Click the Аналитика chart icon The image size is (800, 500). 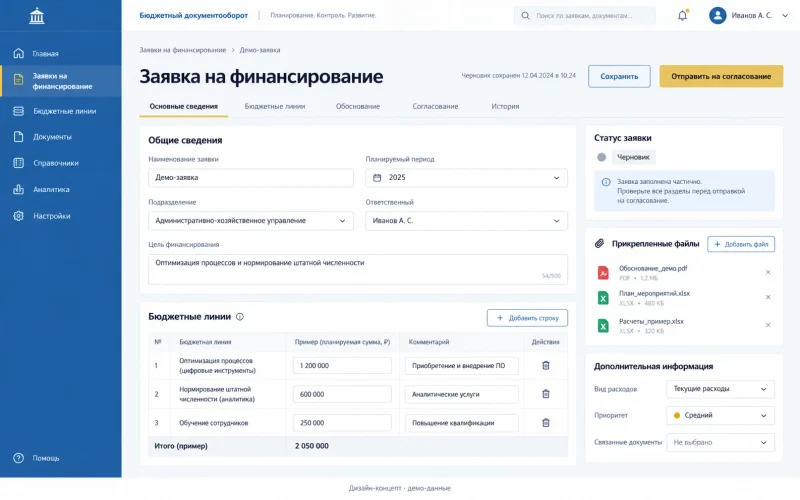(x=18, y=189)
